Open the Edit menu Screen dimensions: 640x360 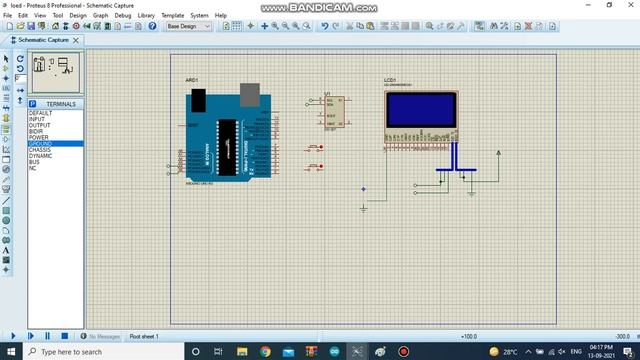(23, 16)
